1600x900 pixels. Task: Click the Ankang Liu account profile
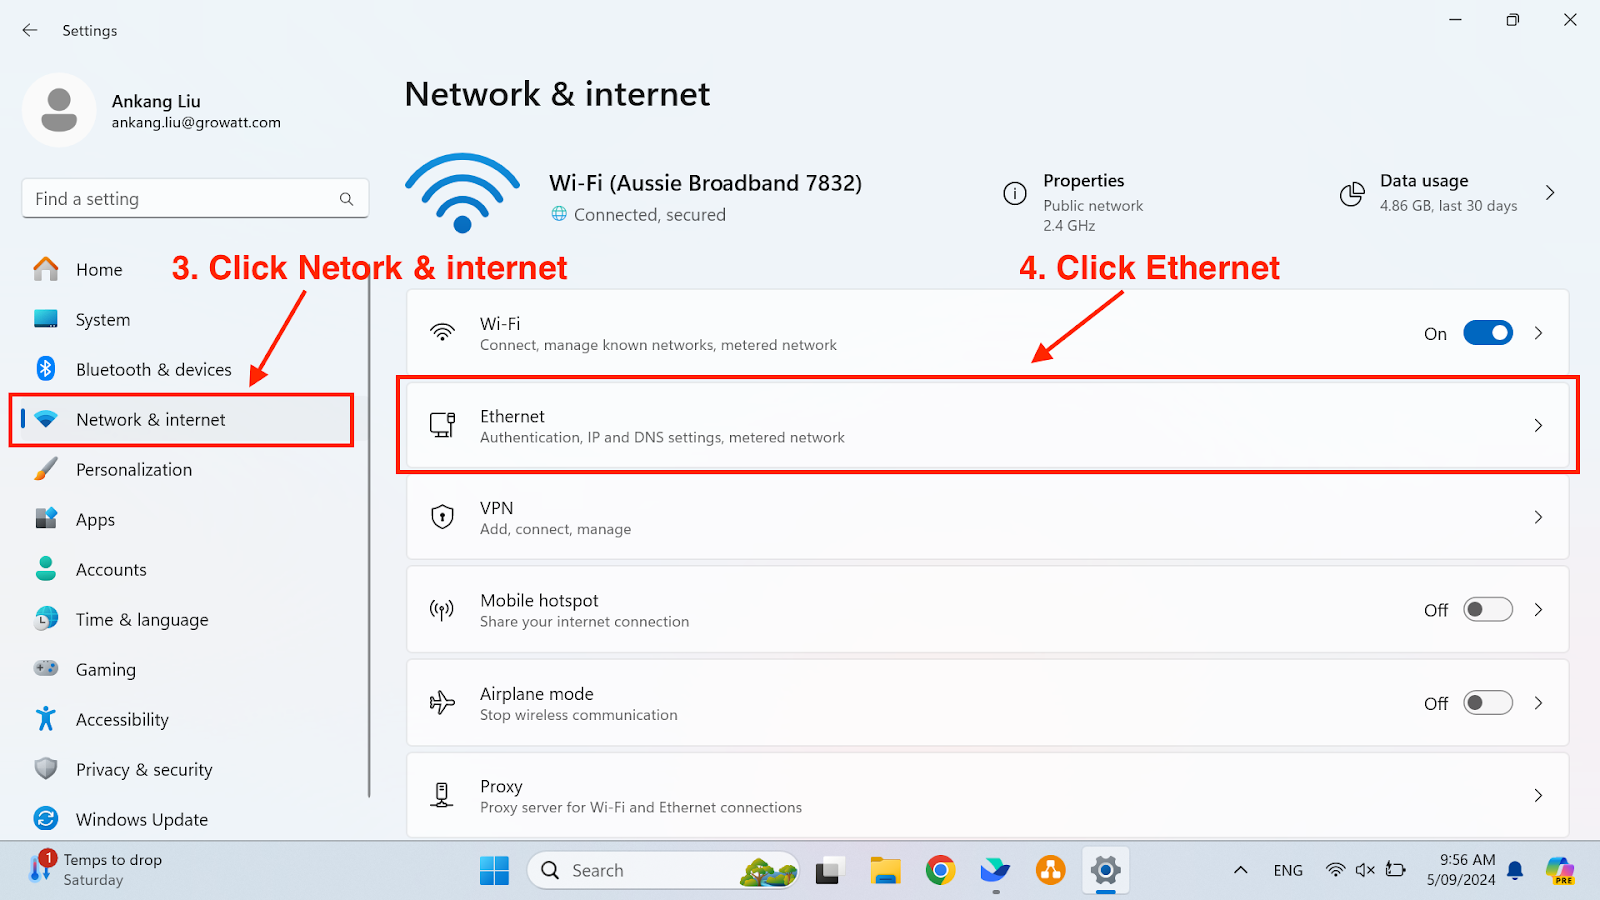155,110
